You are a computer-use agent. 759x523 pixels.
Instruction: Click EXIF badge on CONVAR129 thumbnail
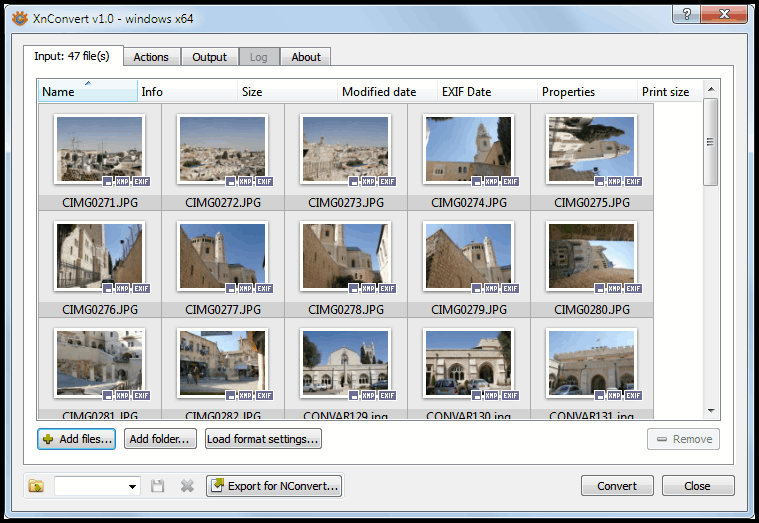click(387, 396)
